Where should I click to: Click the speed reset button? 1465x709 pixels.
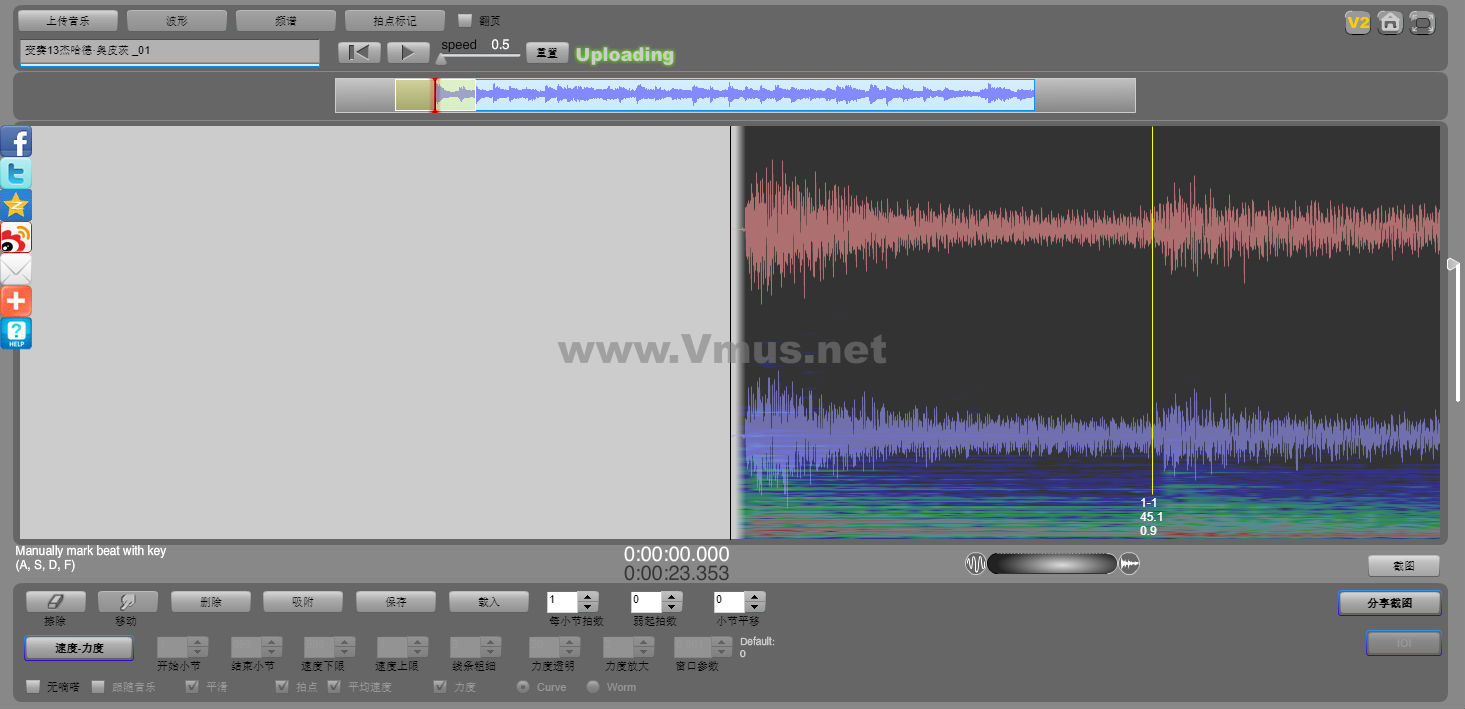coord(547,52)
